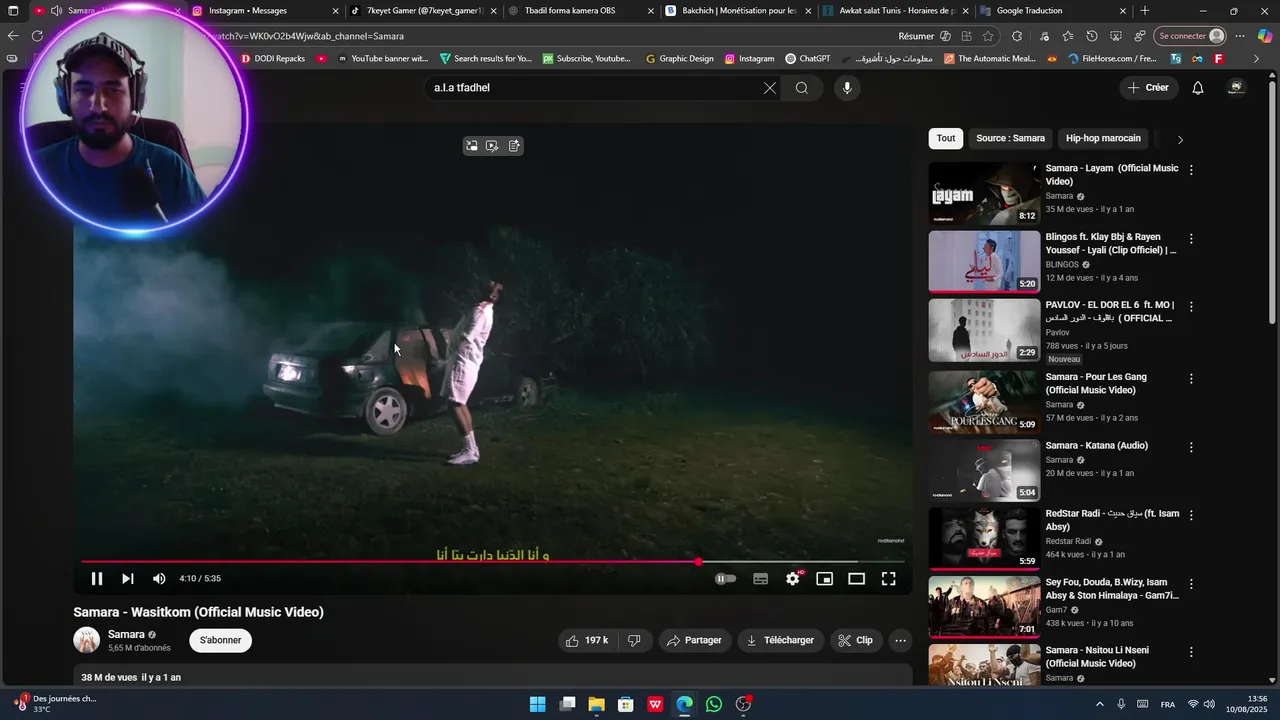Click the Résumer summarize button

[x=925, y=36]
